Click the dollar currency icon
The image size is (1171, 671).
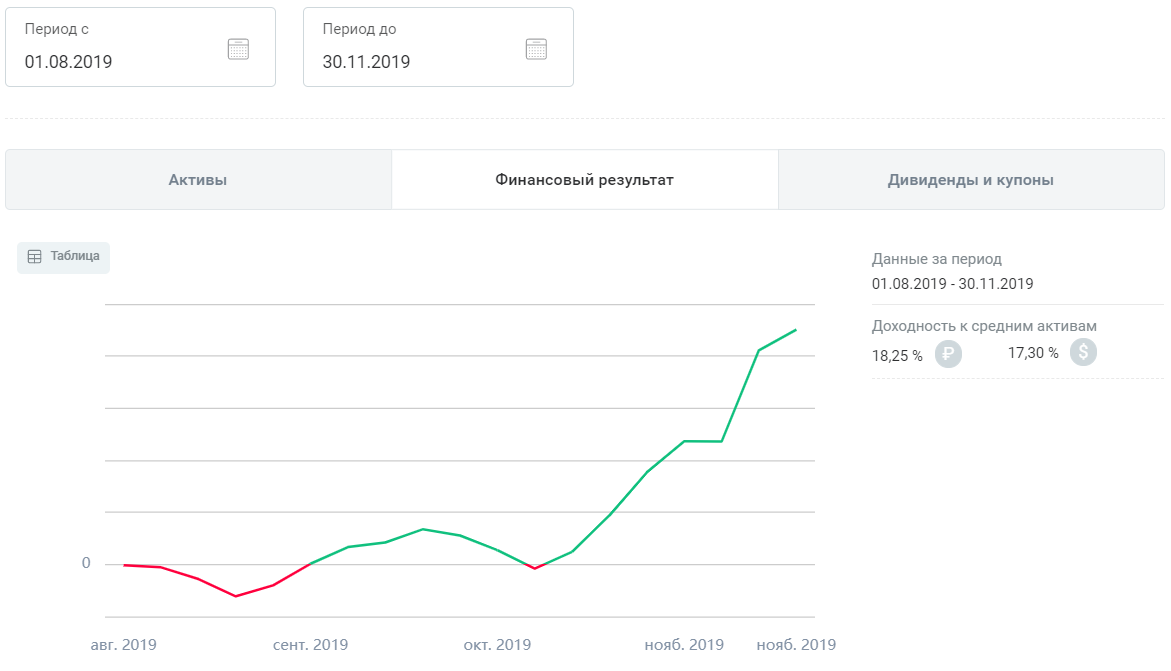[1083, 352]
